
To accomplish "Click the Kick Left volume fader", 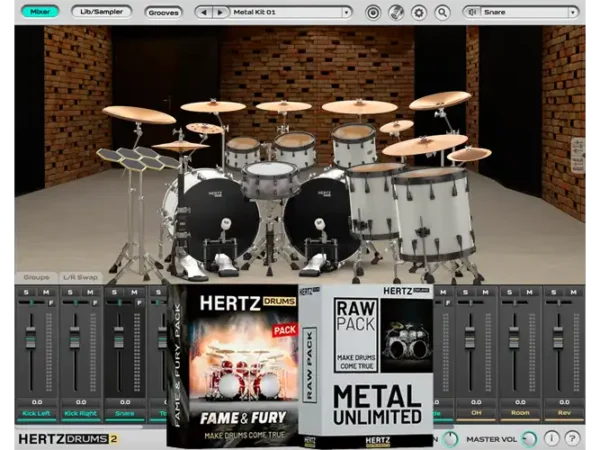I will pos(31,337).
